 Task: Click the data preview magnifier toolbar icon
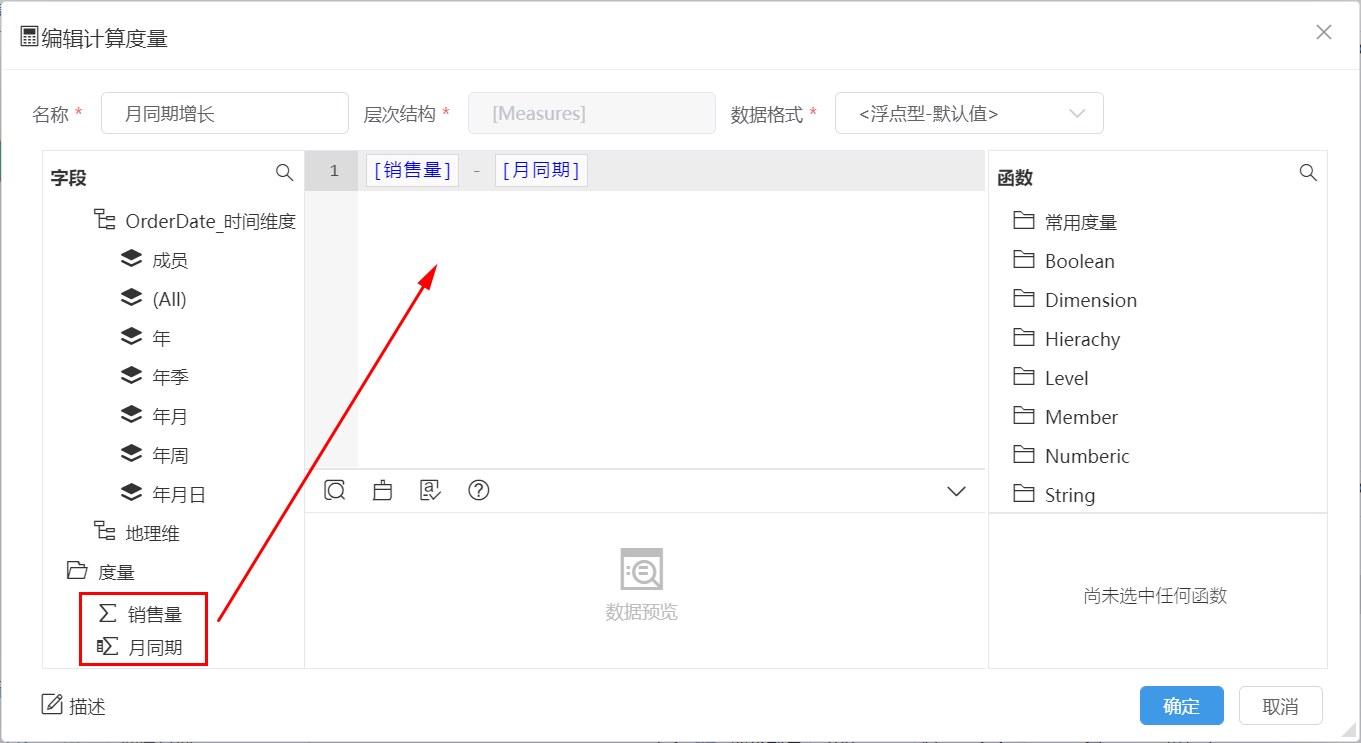click(335, 490)
